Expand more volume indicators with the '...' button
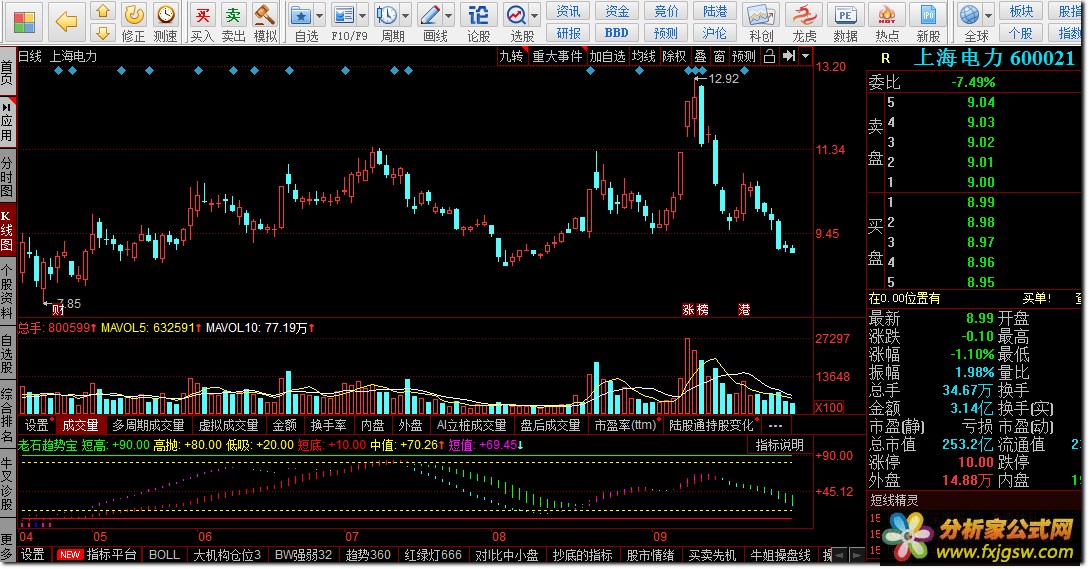This screenshot has height=569, width=1090. 776,425
